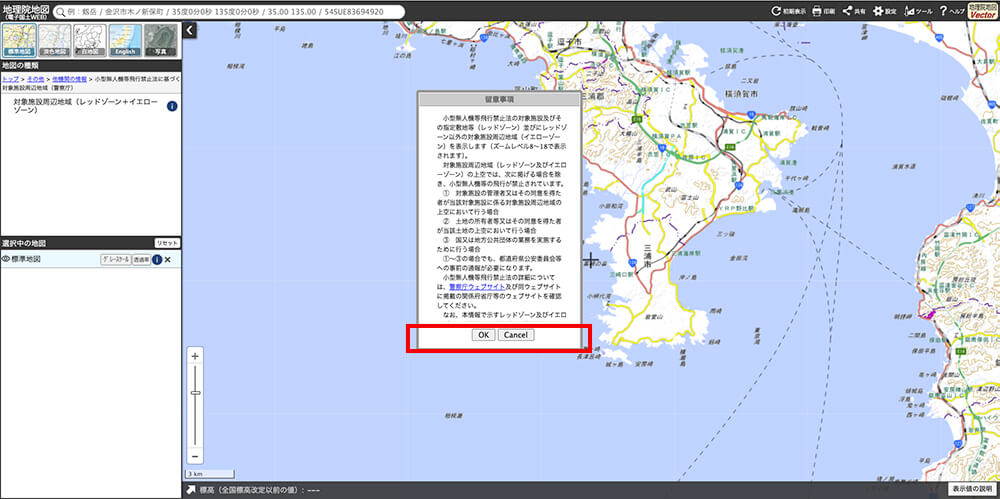1000x499 pixels.
Task: Open 表示値の説明 panel
Action: point(971,490)
